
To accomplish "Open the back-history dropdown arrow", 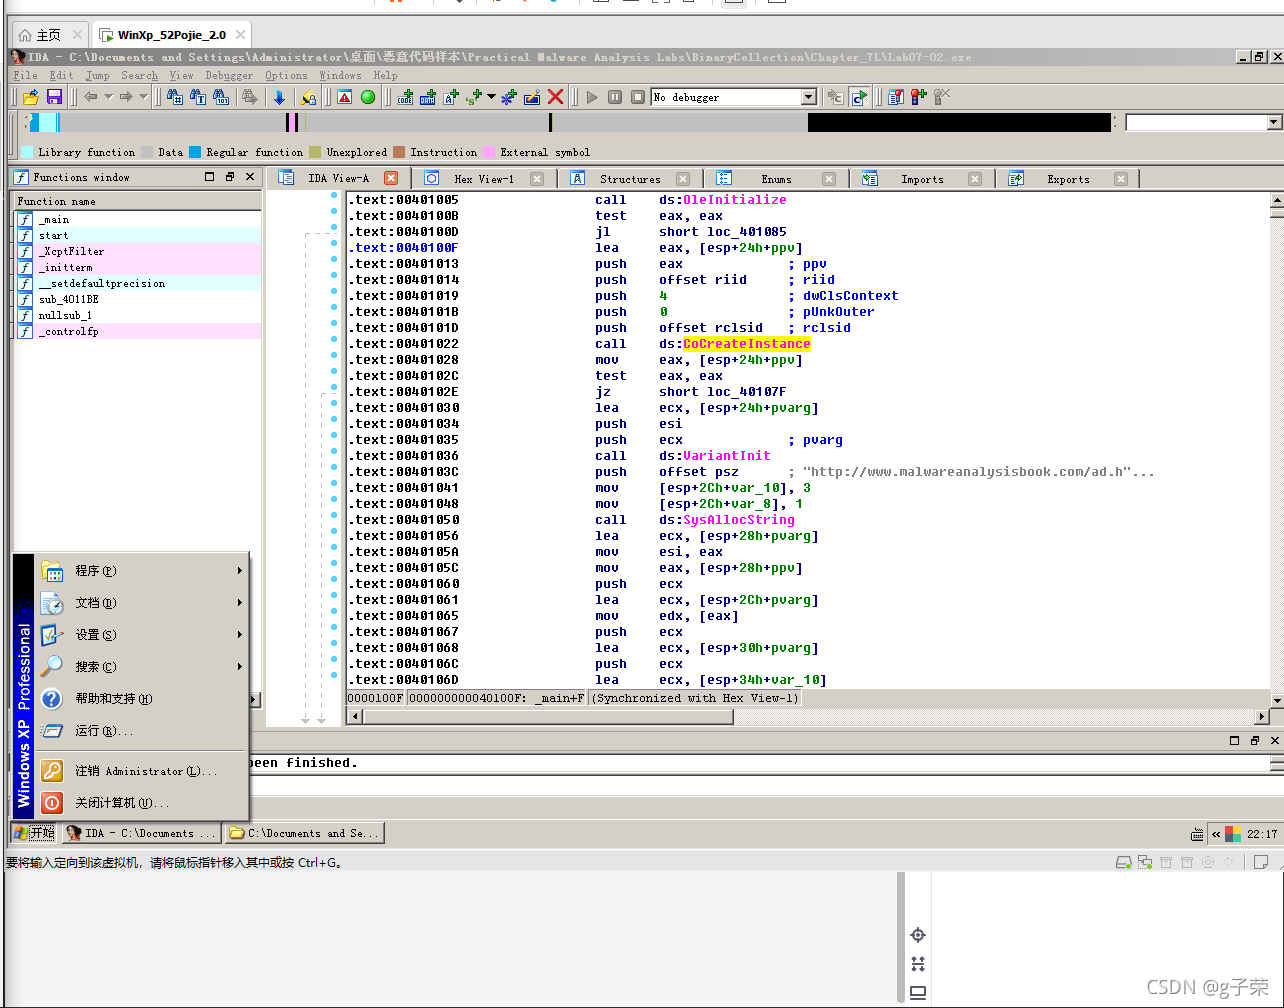I will (107, 97).
